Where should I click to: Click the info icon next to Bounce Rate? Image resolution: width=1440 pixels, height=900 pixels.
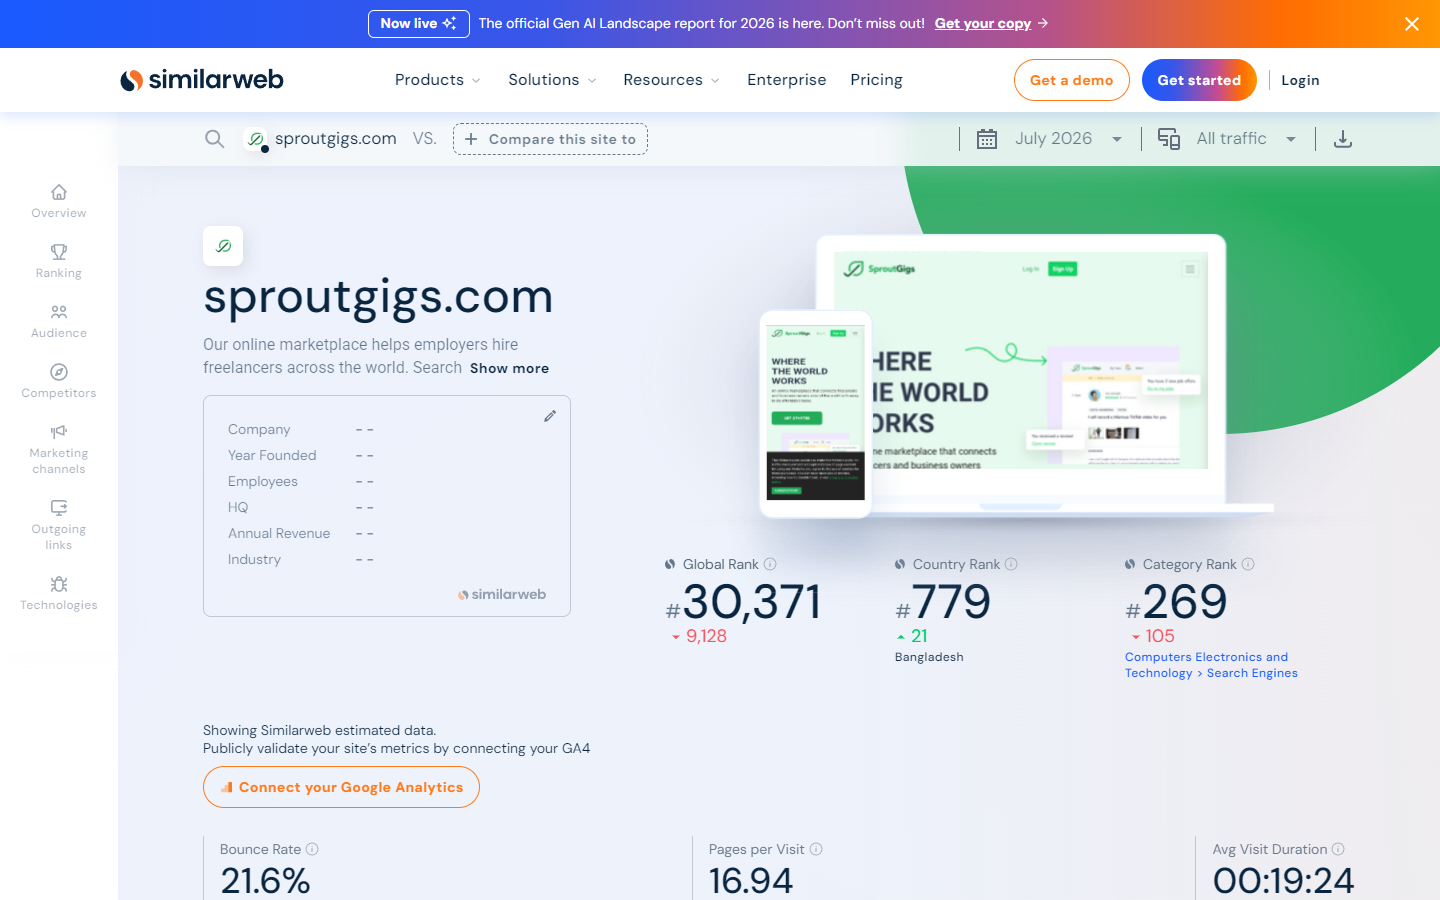(312, 849)
